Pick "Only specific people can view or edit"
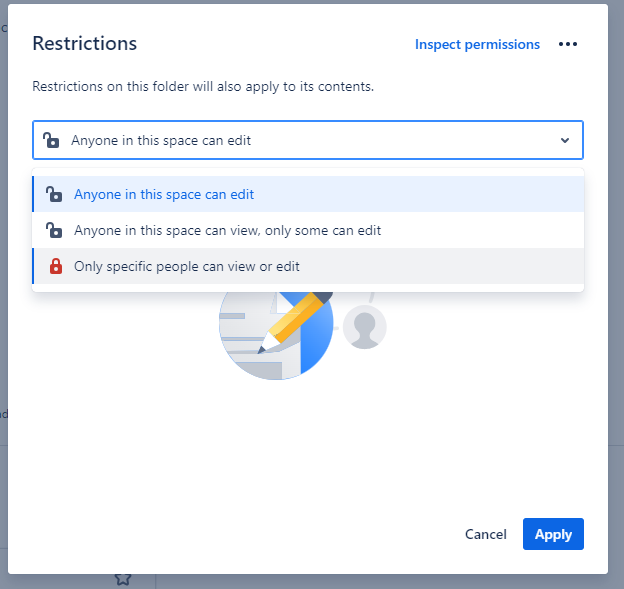 (x=187, y=267)
